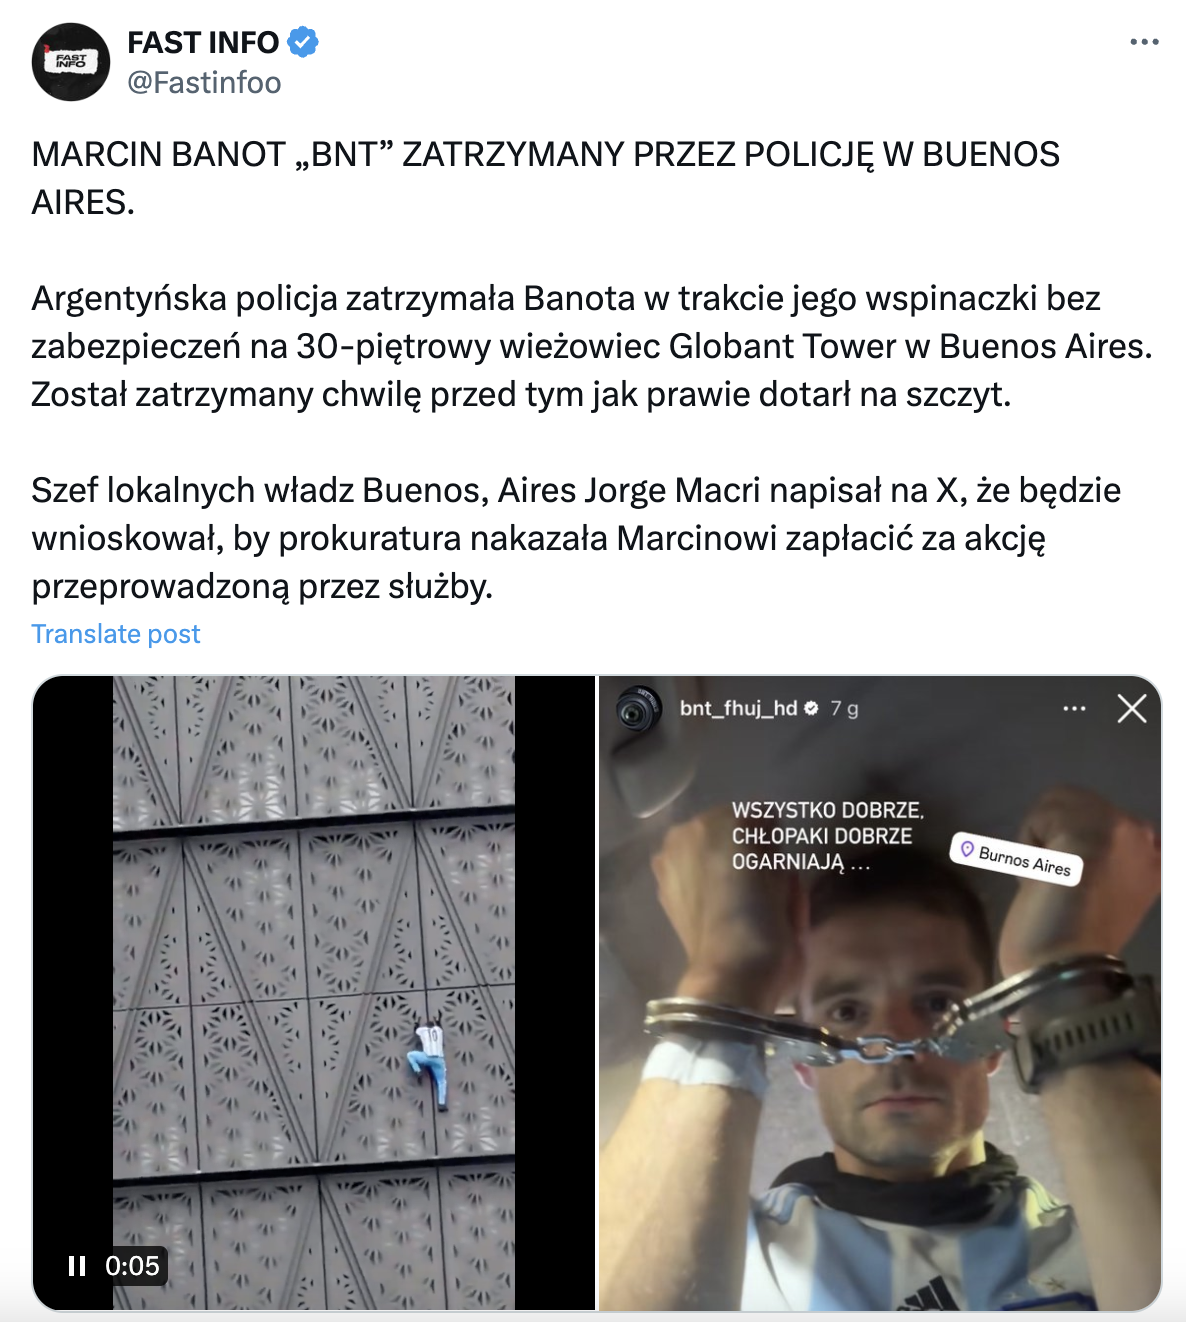Pause the climbing video
The height and width of the screenshot is (1322, 1186).
(x=77, y=1266)
